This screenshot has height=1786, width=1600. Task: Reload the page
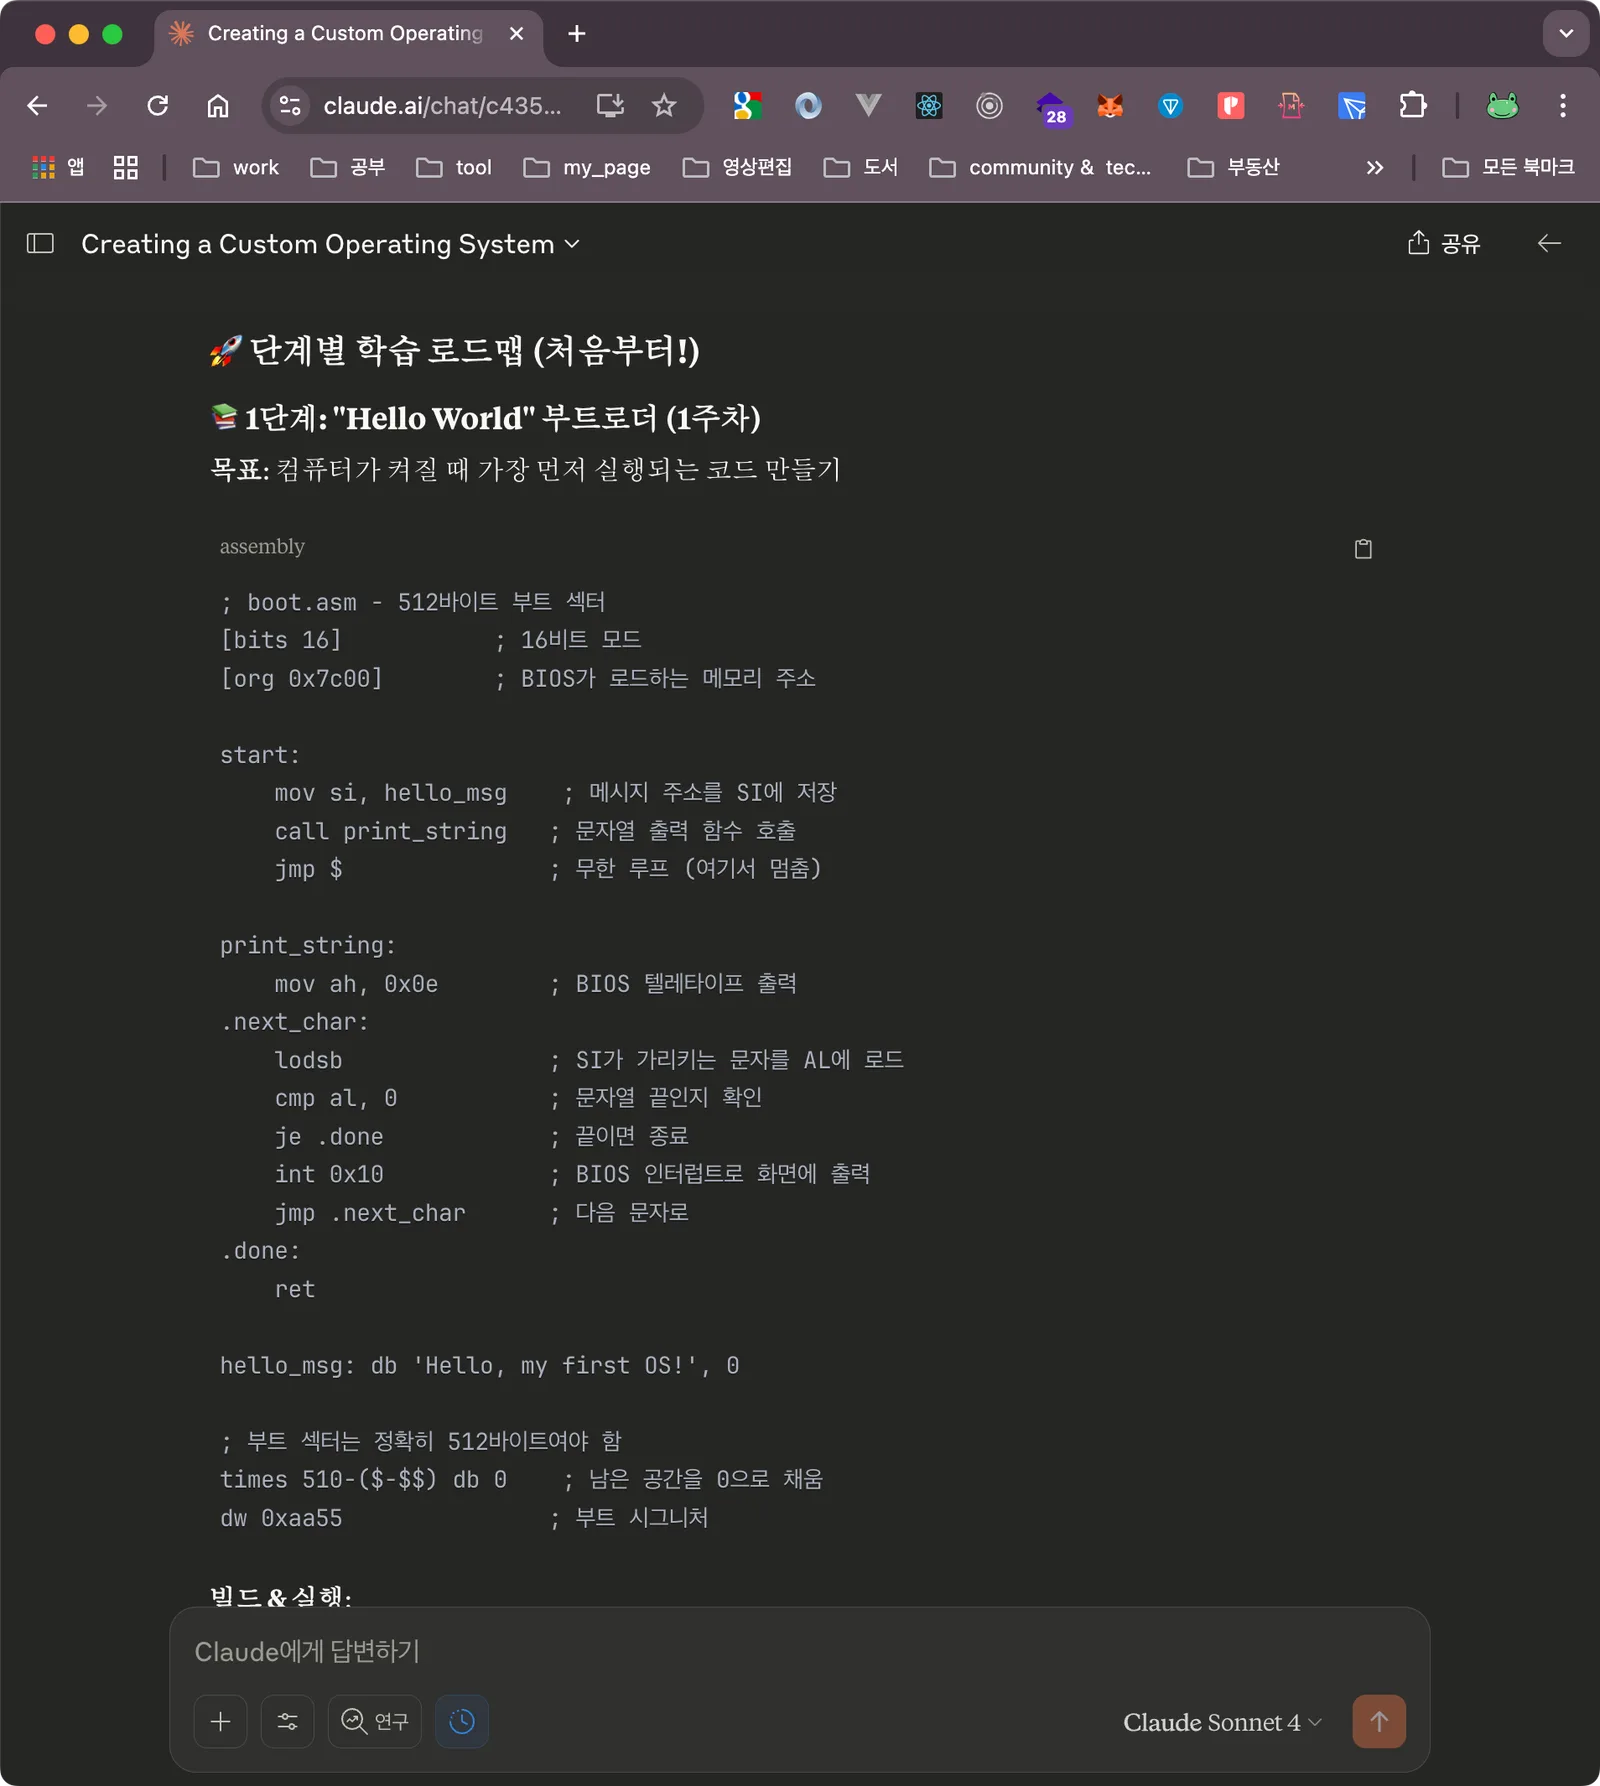[x=157, y=105]
